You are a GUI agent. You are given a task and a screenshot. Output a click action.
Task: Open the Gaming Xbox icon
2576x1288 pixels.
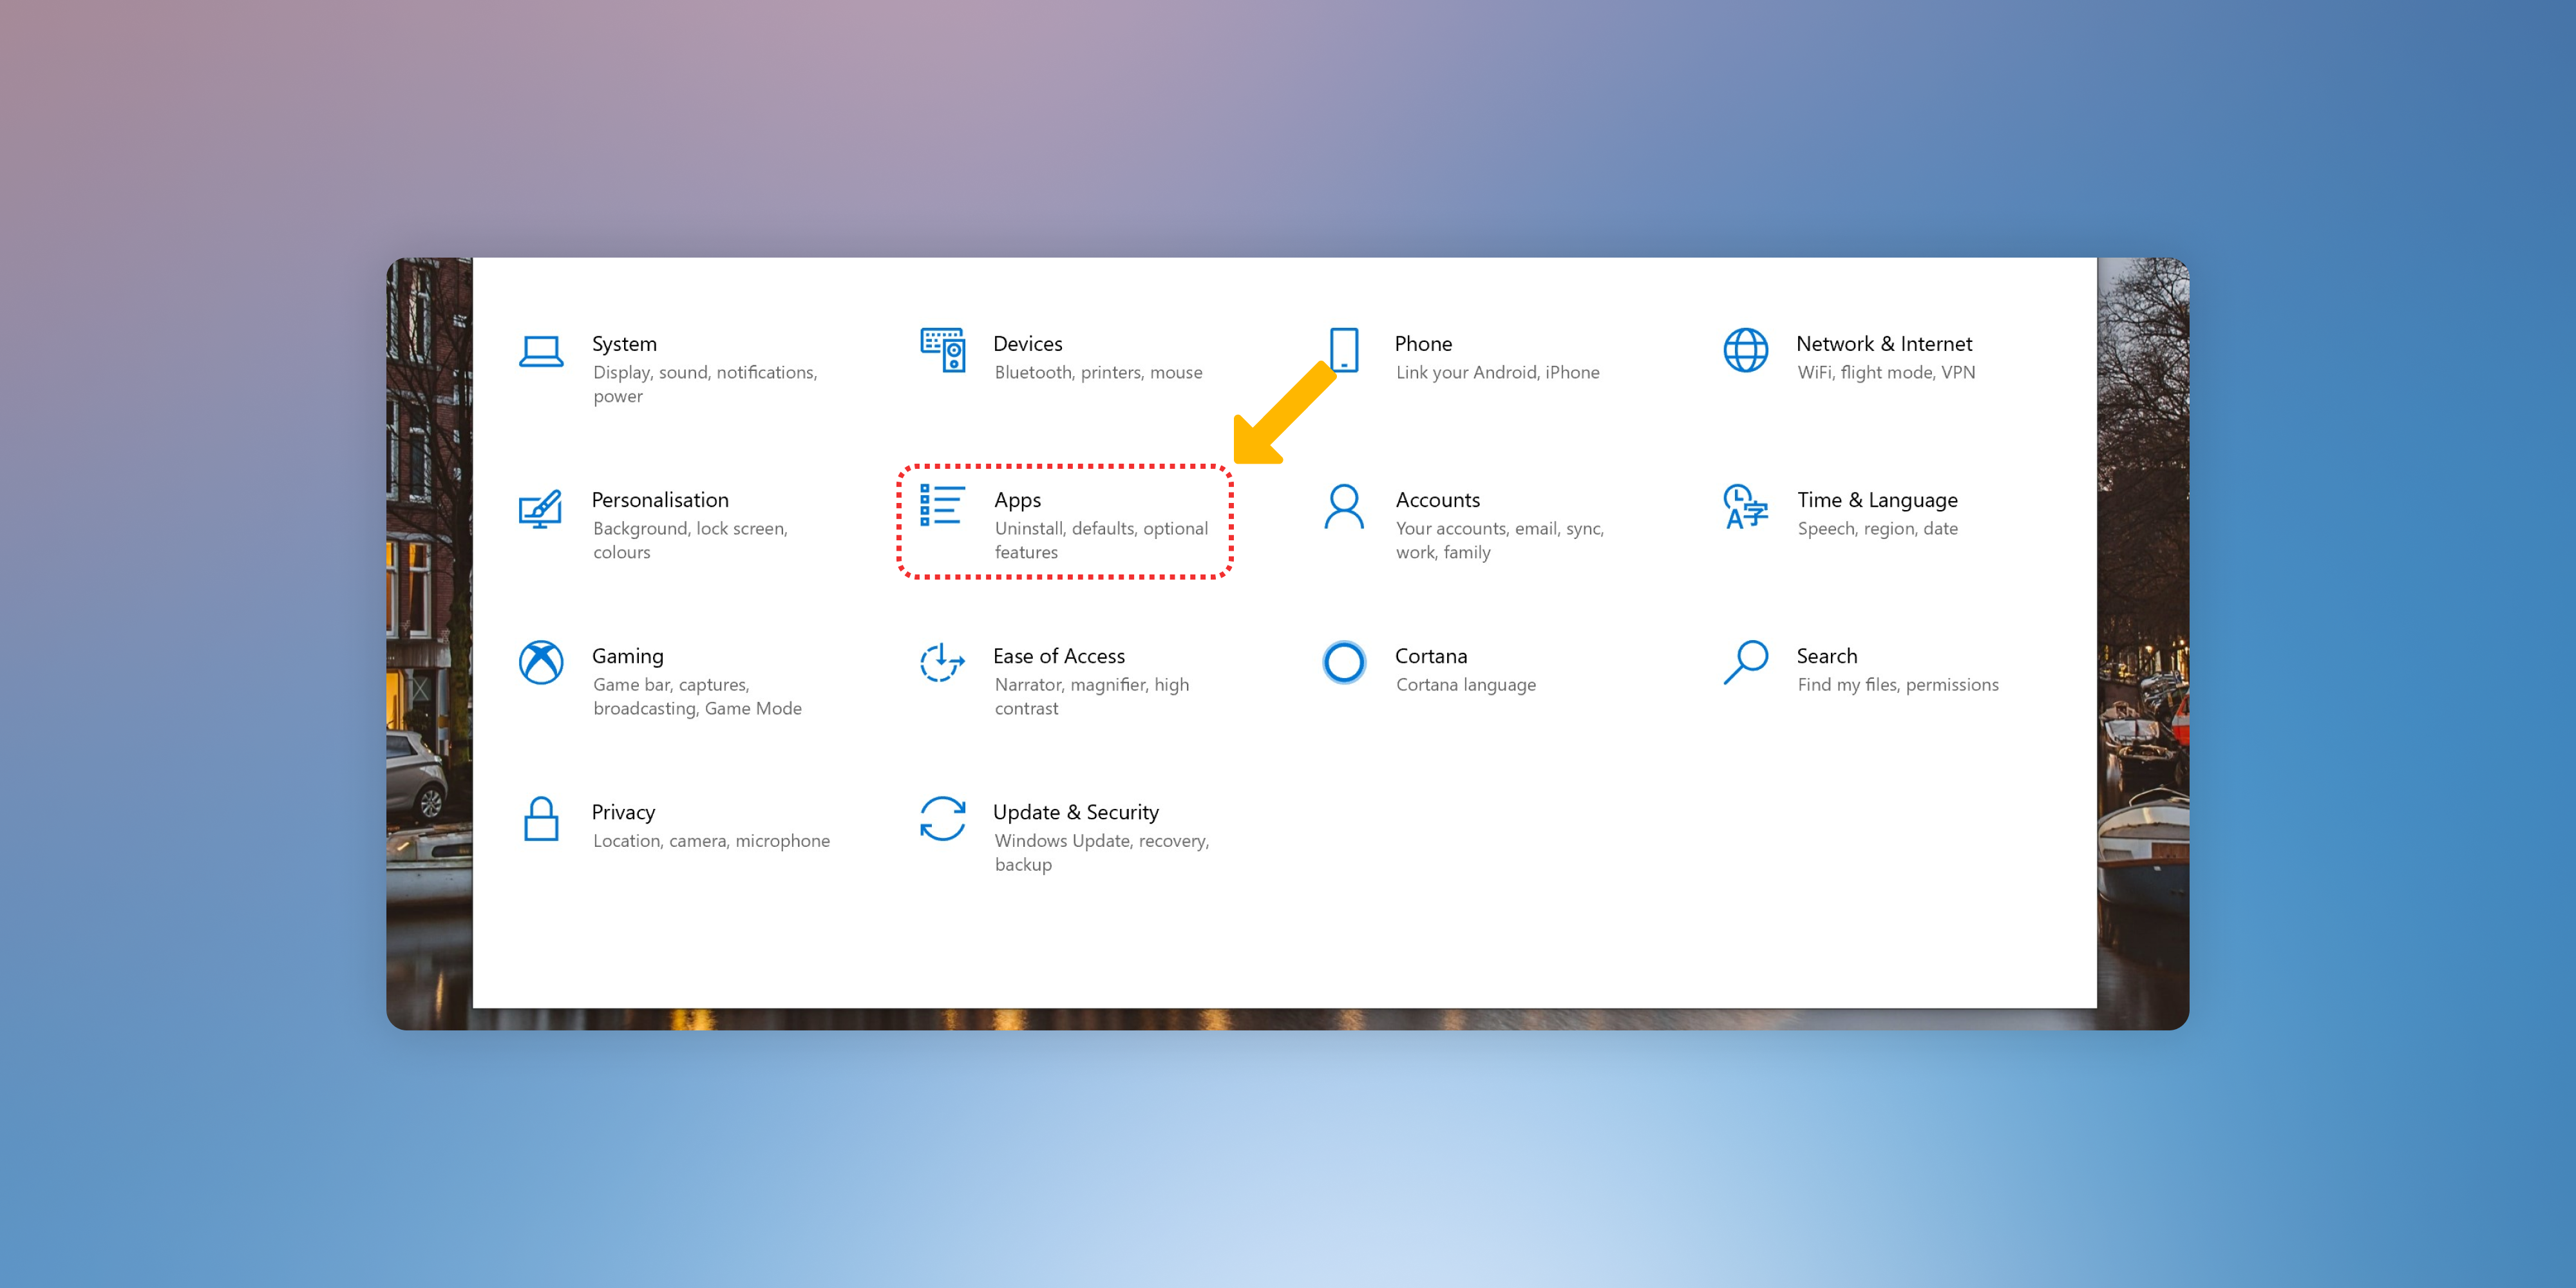click(x=541, y=662)
